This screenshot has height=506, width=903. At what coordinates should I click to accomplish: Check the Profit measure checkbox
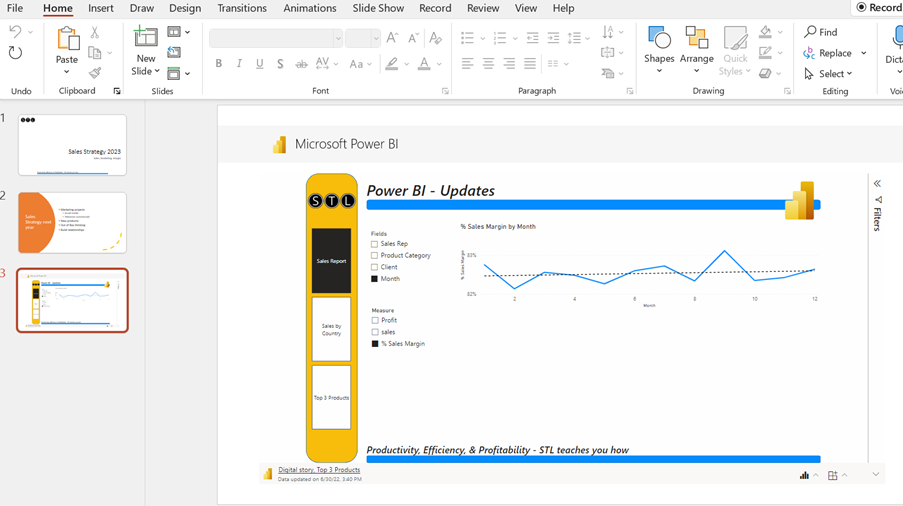(375, 321)
